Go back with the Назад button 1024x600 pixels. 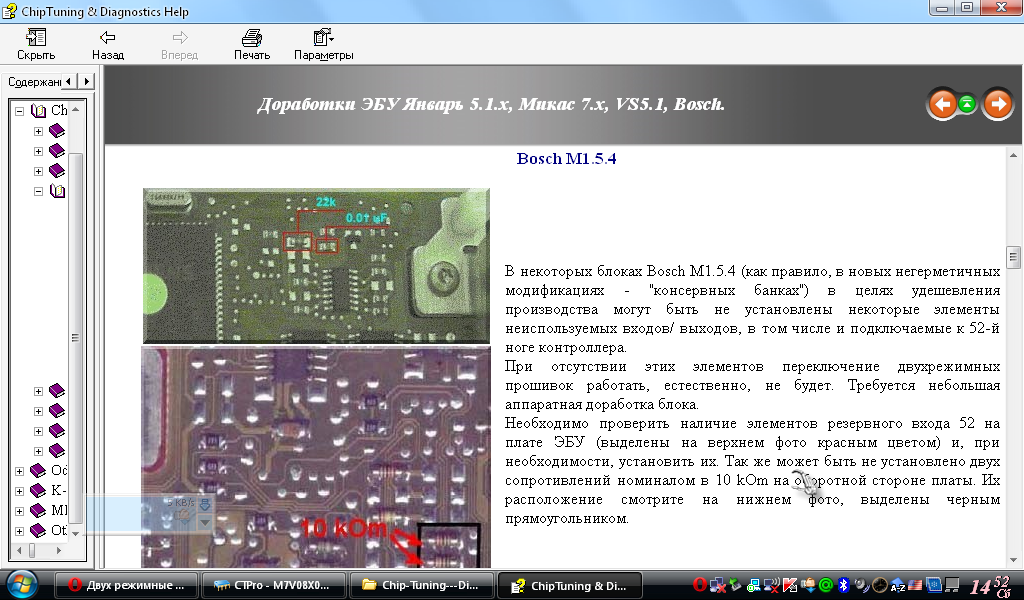click(108, 44)
